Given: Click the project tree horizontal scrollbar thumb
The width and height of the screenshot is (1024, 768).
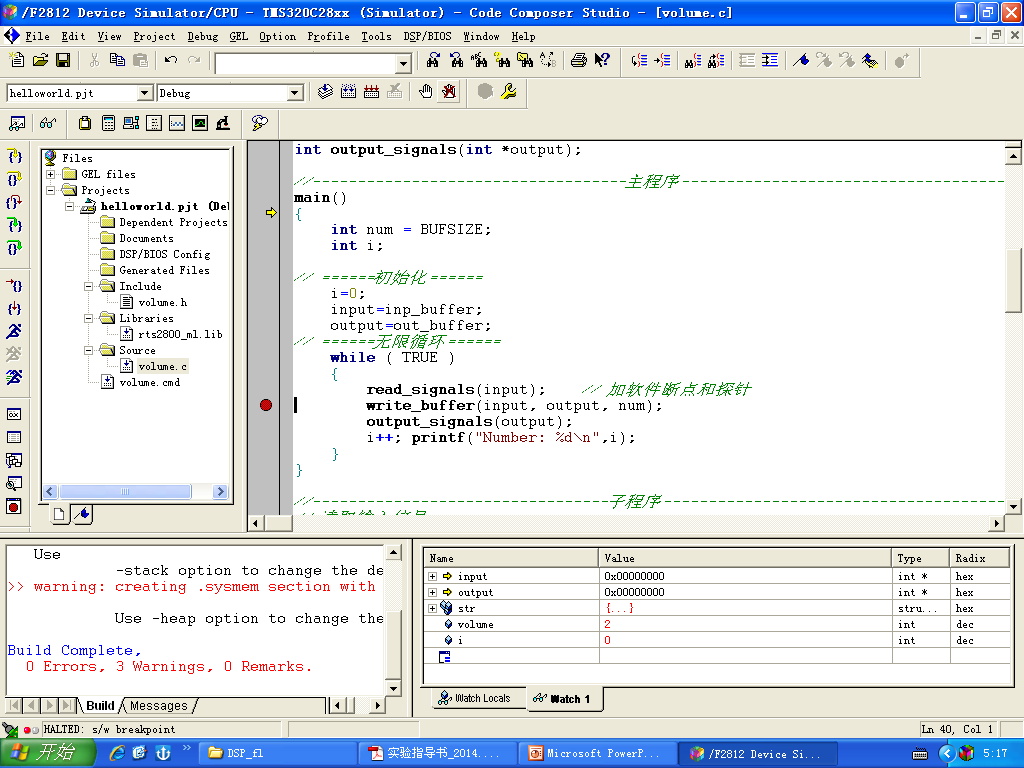Looking at the screenshot, I should tap(125, 492).
